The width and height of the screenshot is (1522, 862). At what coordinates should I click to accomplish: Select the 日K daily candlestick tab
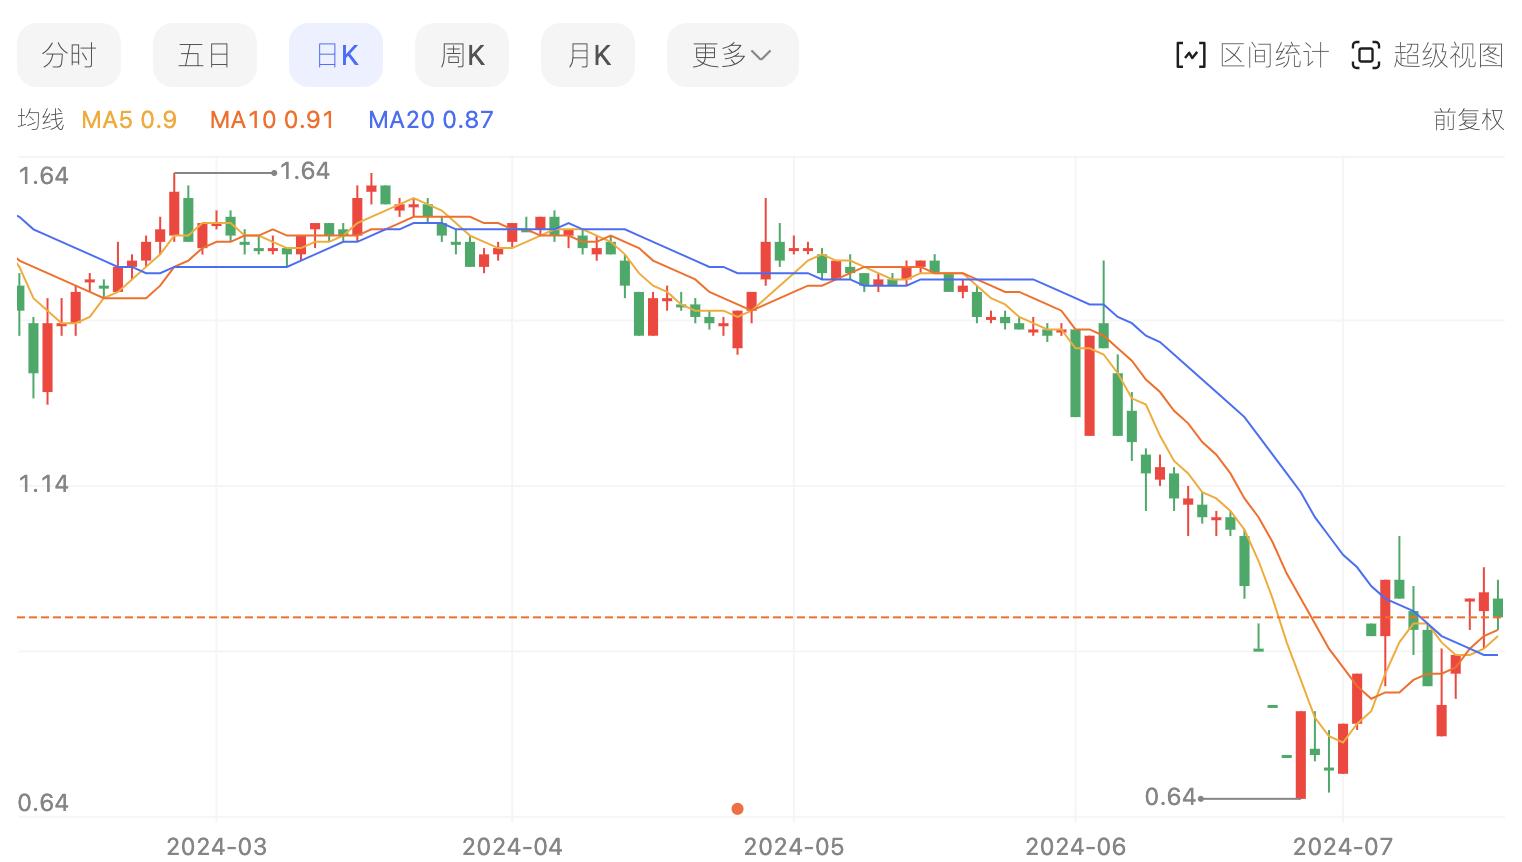point(336,55)
